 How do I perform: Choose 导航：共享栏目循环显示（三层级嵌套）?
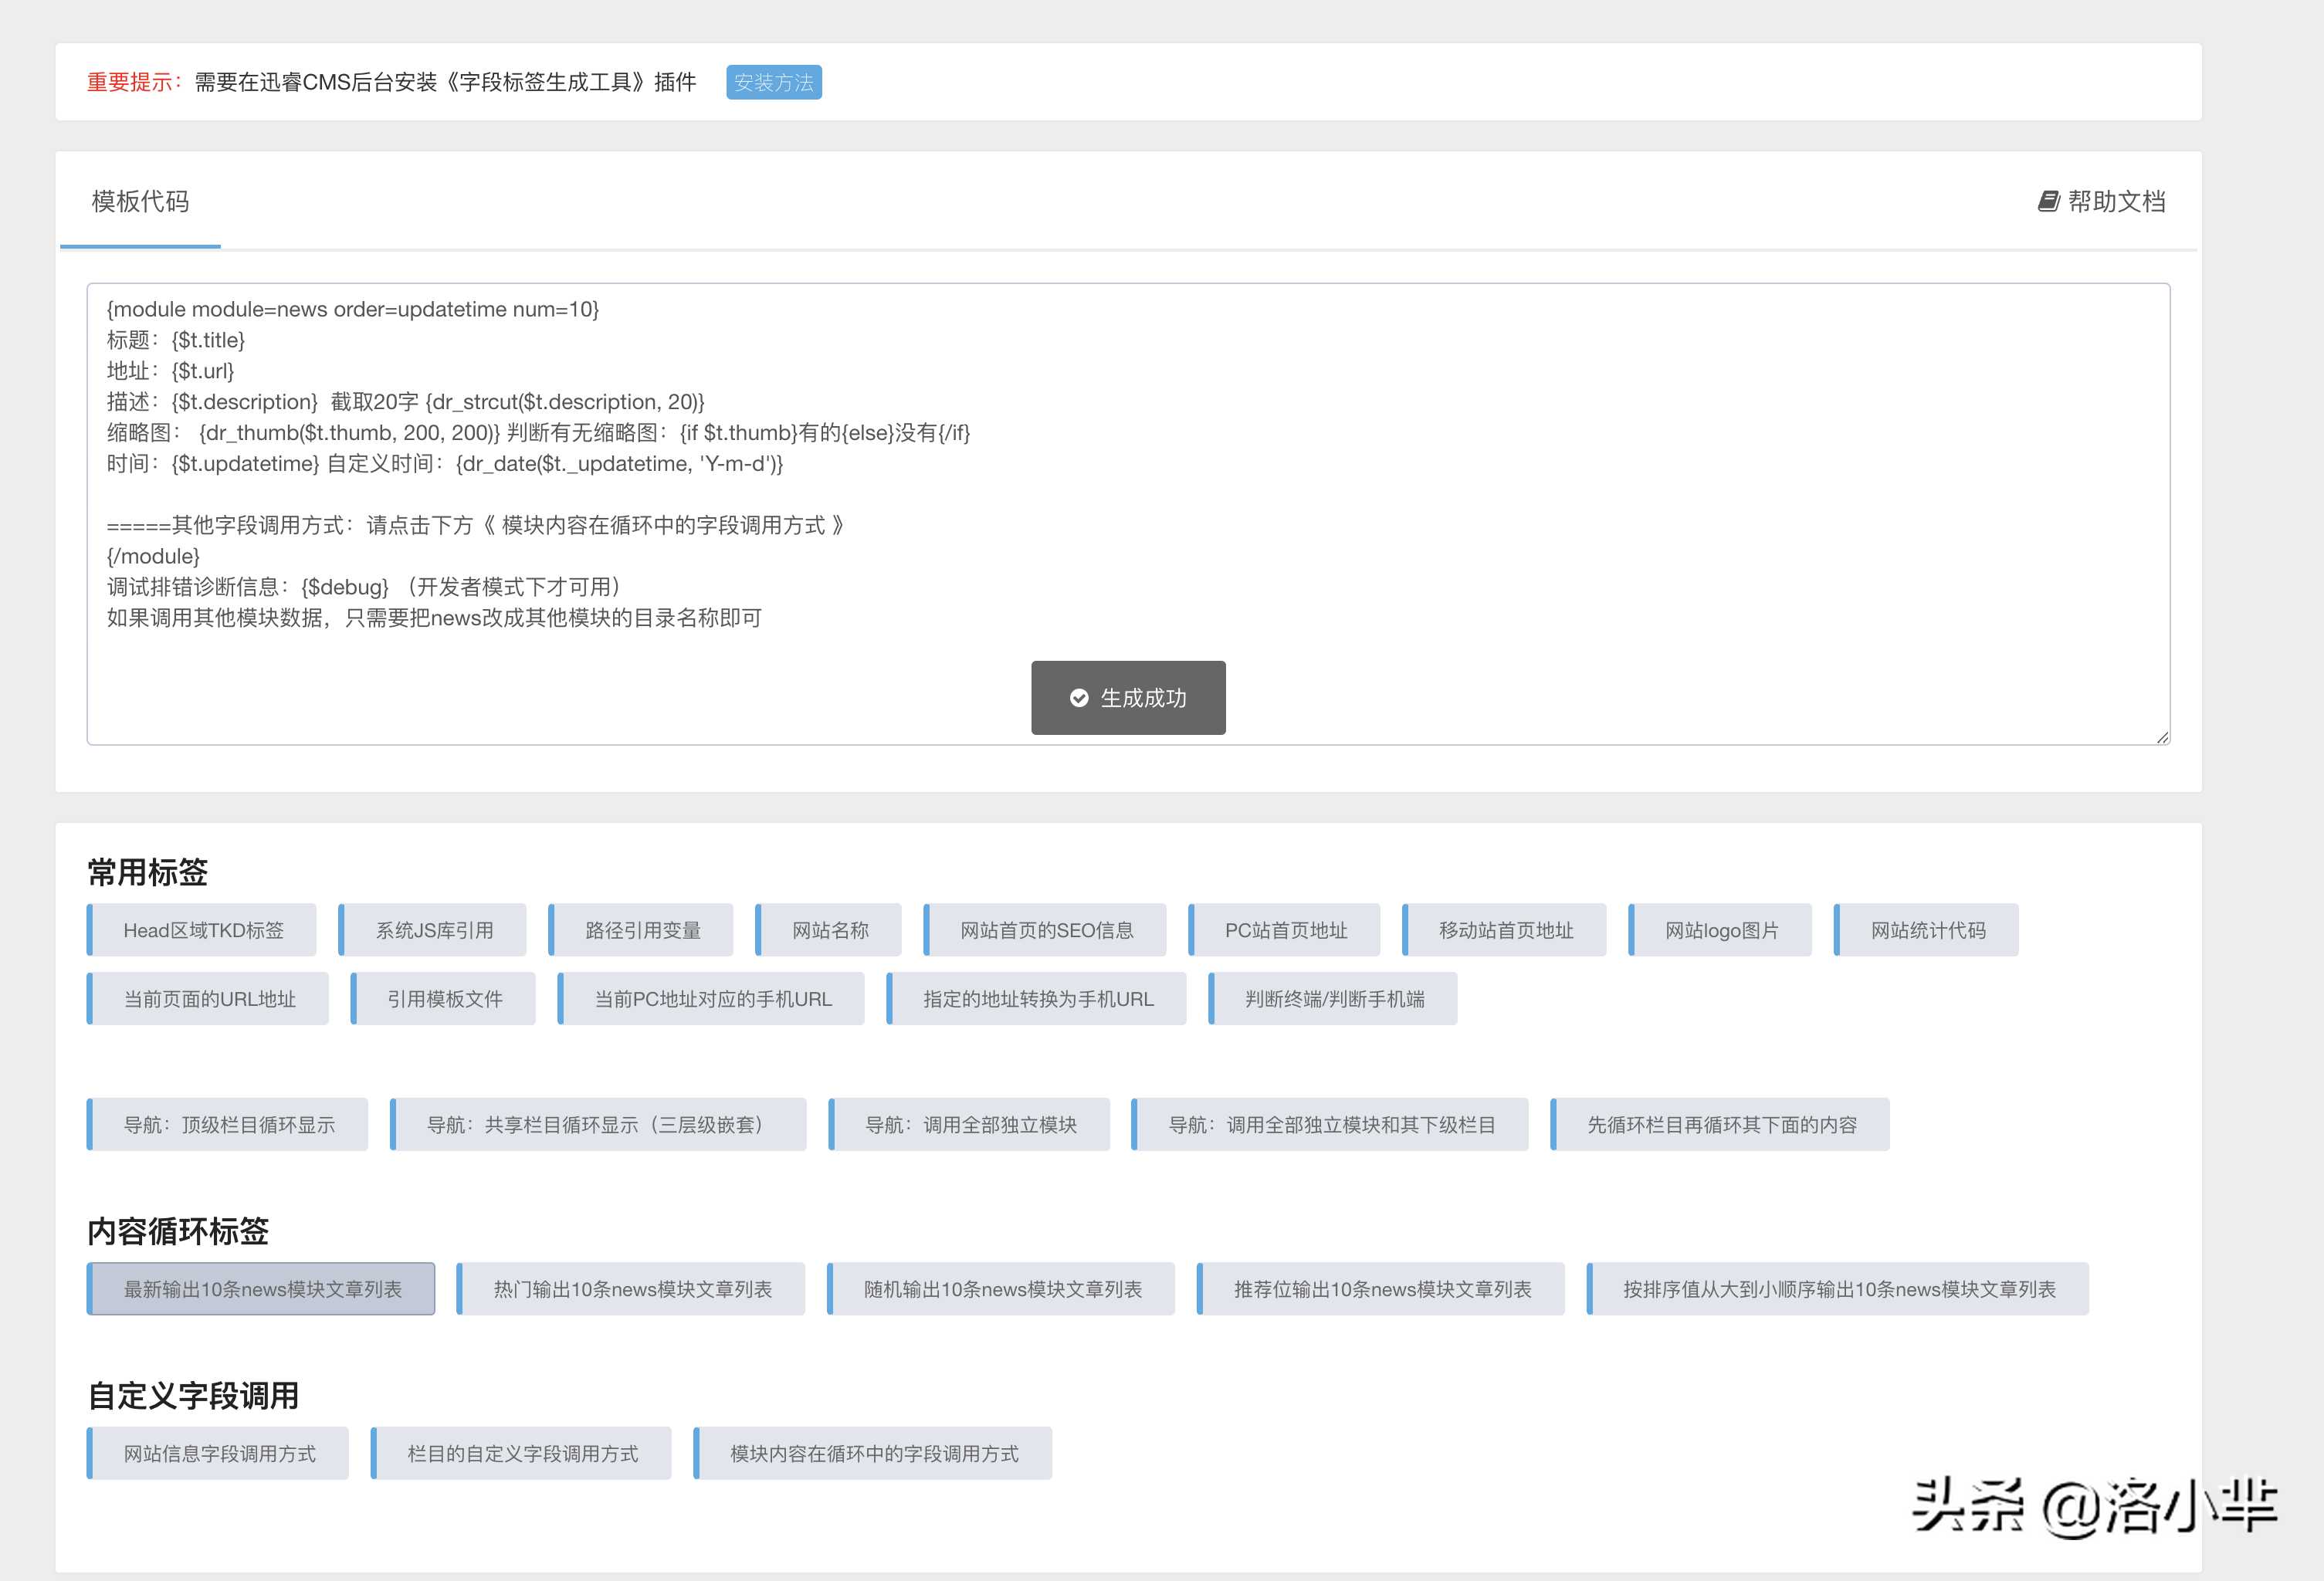[598, 1124]
